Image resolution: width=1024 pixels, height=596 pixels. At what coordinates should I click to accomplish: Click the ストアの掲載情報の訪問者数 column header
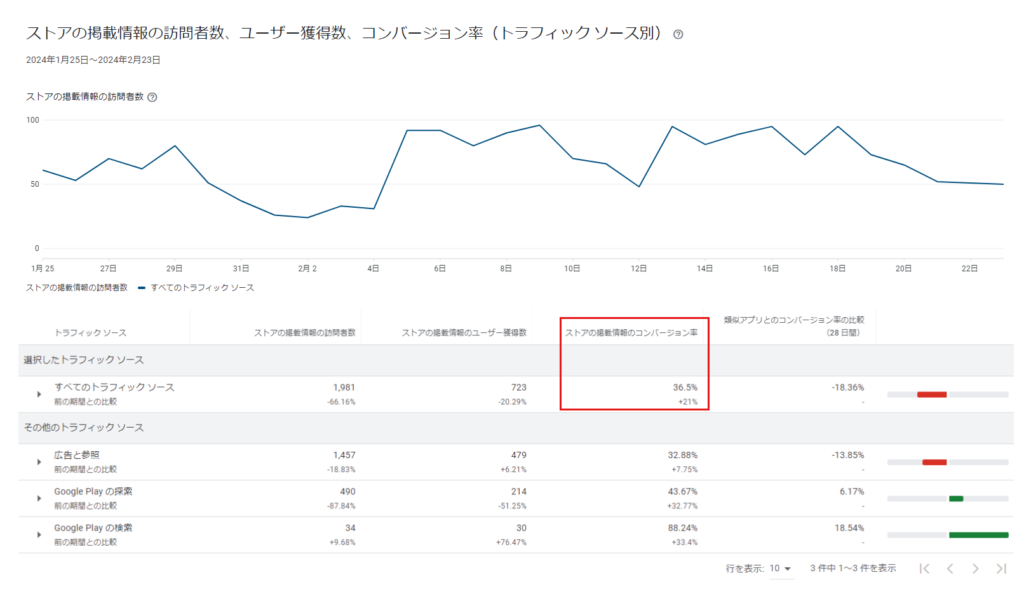pyautogui.click(x=305, y=333)
